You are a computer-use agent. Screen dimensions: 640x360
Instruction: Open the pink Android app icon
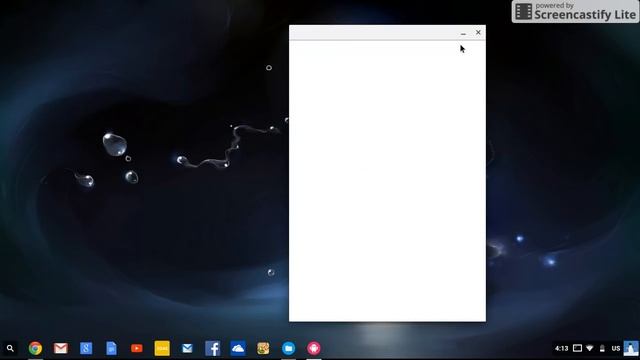point(314,348)
